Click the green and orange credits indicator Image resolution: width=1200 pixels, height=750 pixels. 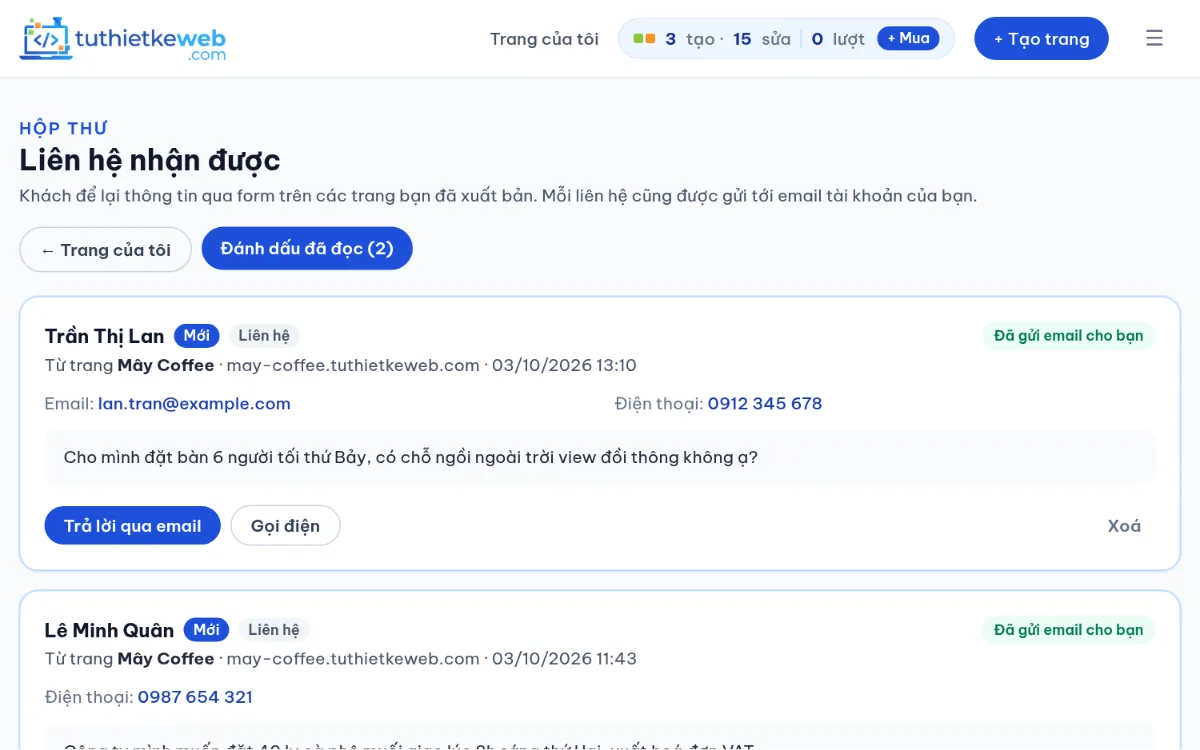pos(644,39)
